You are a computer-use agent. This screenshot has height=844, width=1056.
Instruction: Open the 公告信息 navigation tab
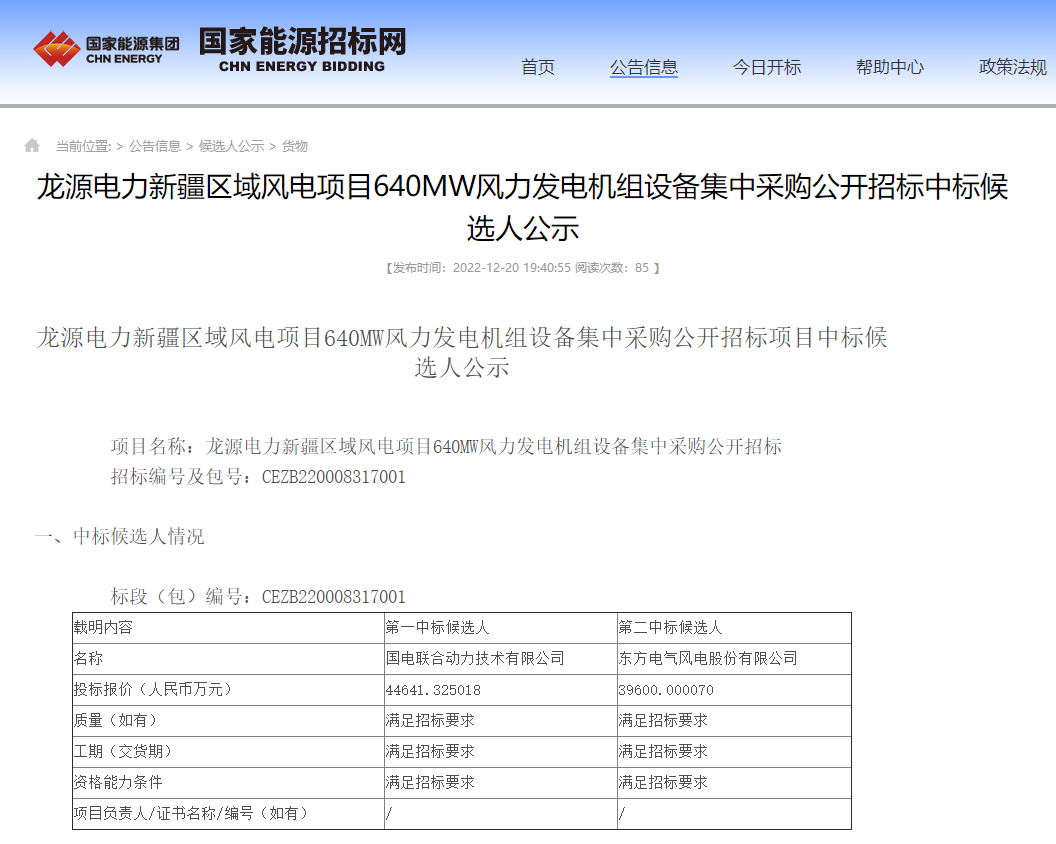click(x=644, y=67)
